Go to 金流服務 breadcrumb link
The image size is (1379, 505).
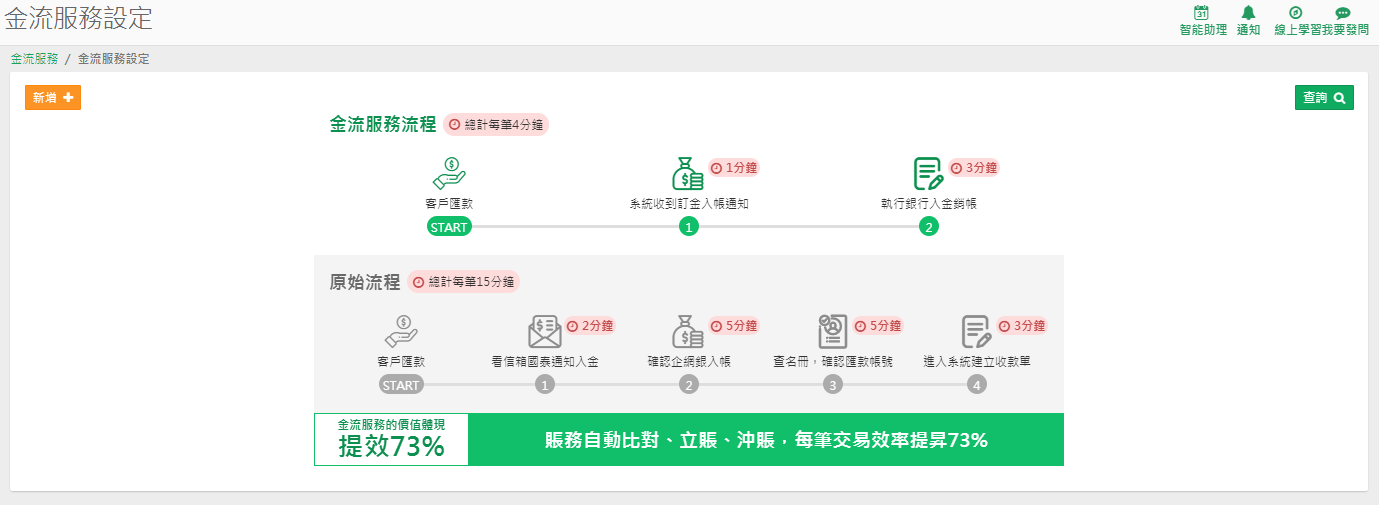tap(34, 59)
